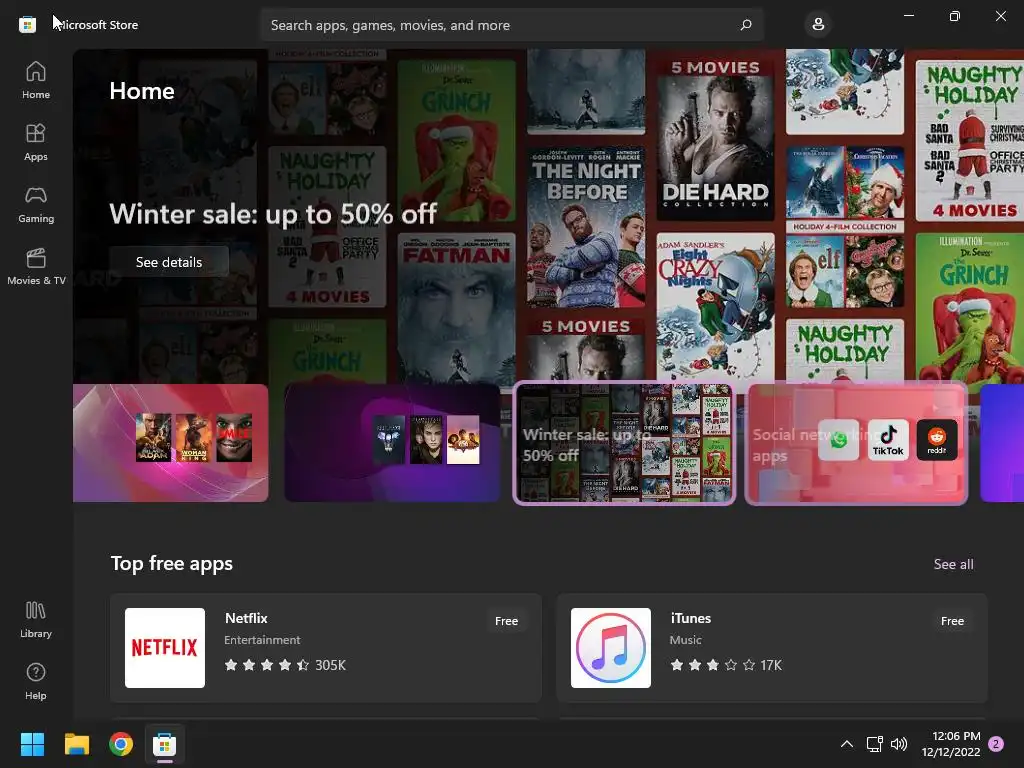Open the Apps section in sidebar
1024x768 pixels.
36,142
